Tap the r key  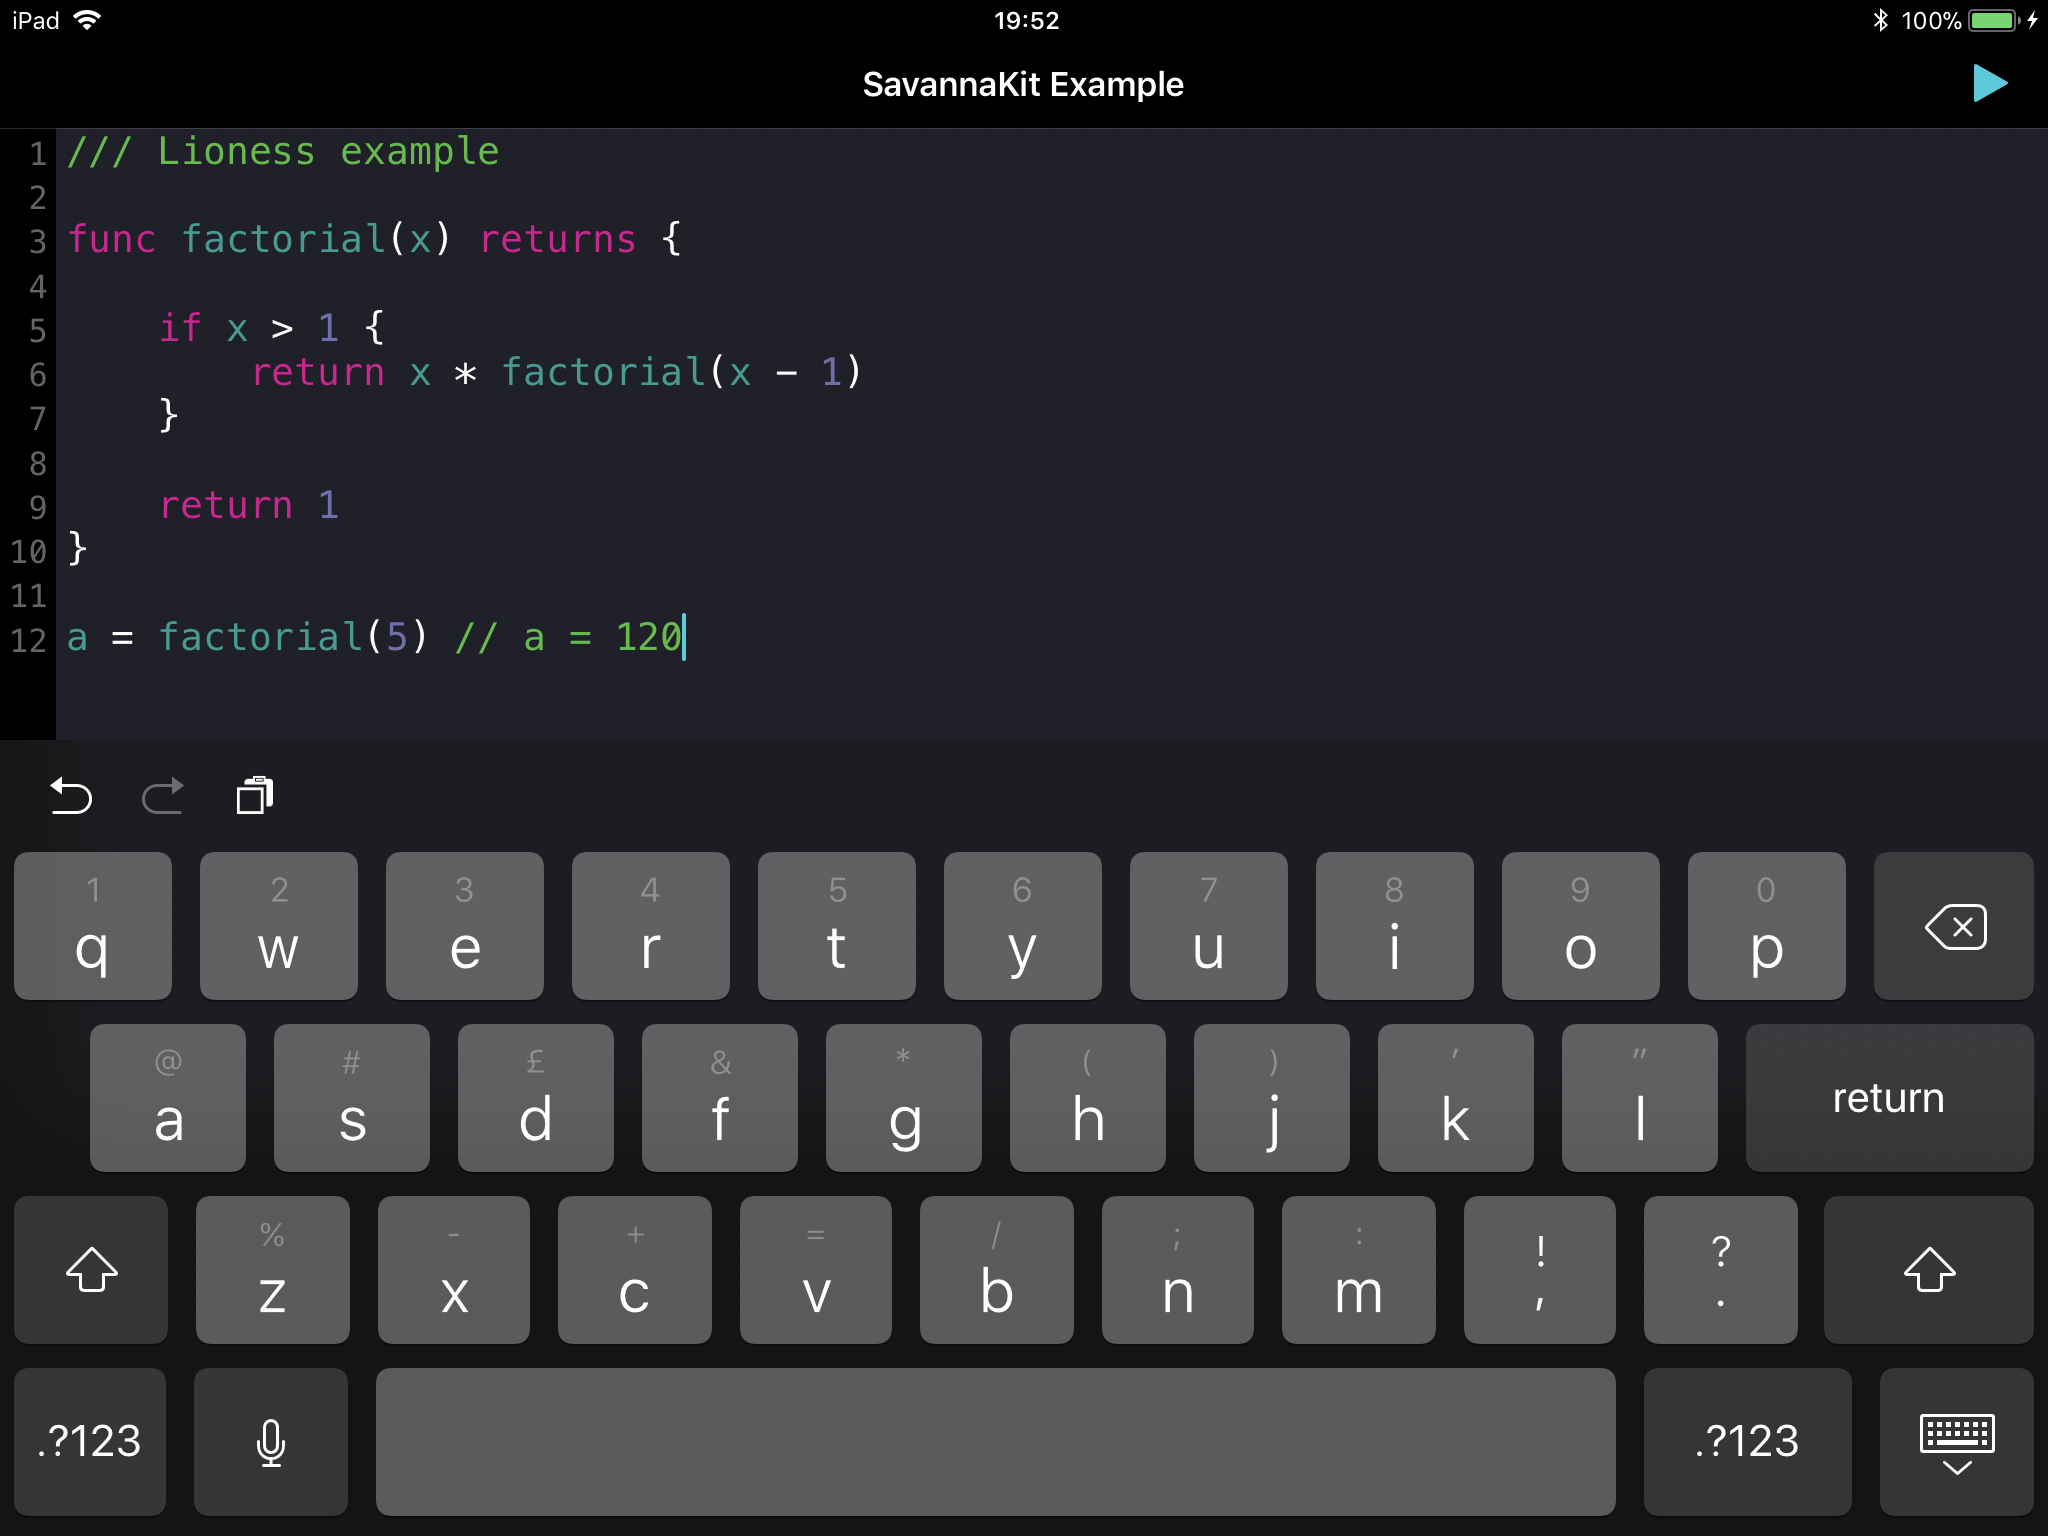(651, 926)
